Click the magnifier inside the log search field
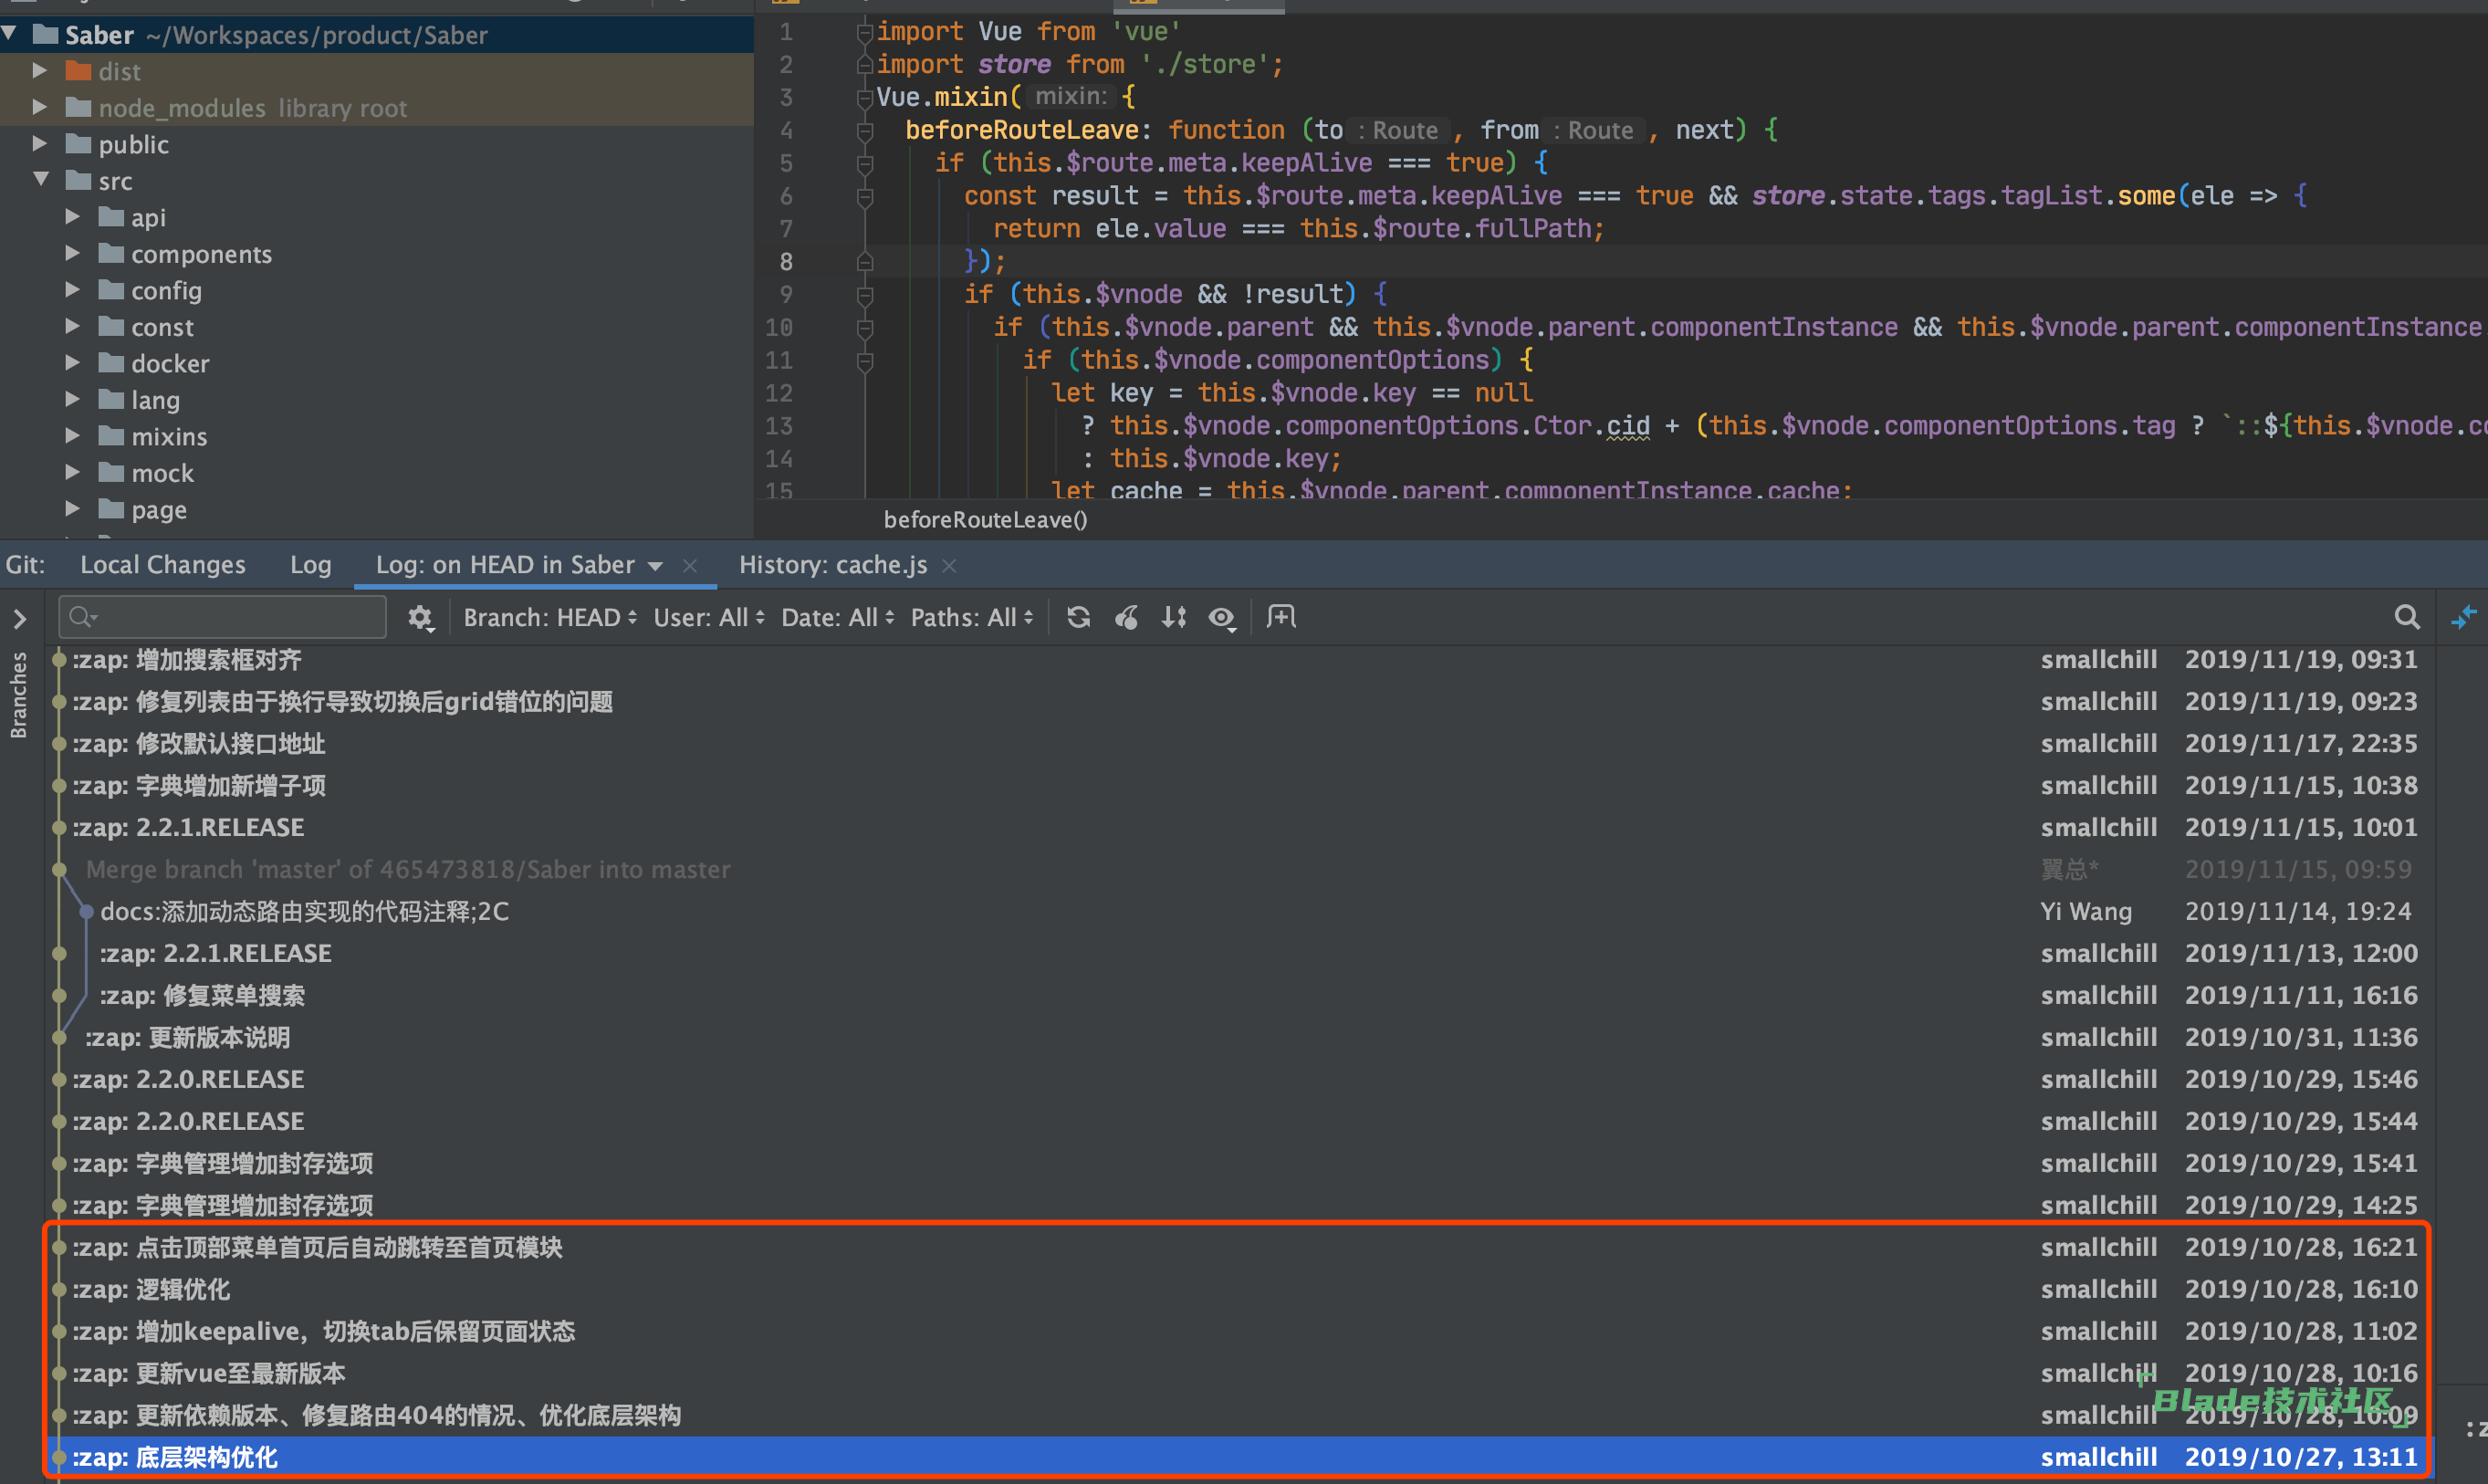 pyautogui.click(x=83, y=617)
